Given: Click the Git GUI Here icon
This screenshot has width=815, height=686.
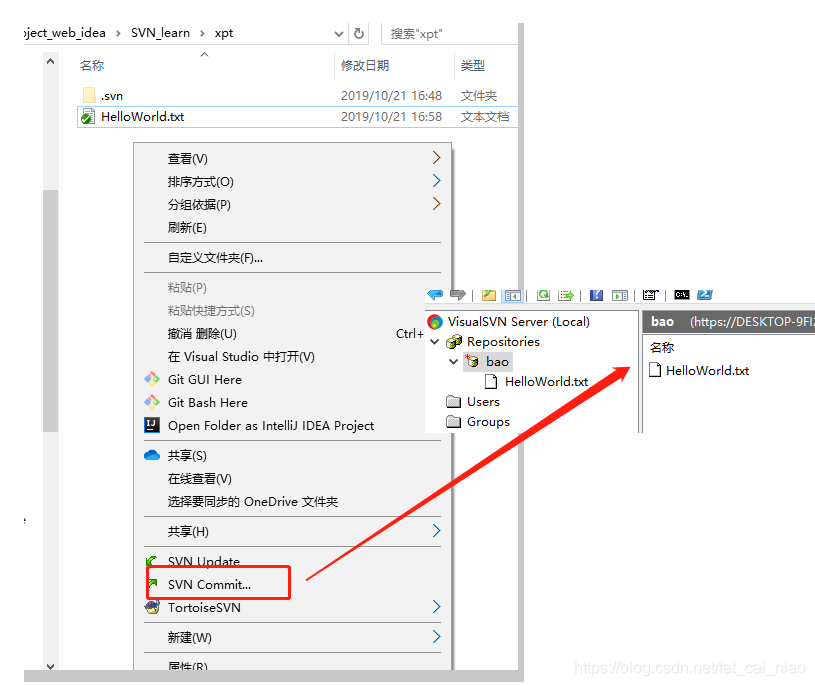Looking at the screenshot, I should coord(152,379).
